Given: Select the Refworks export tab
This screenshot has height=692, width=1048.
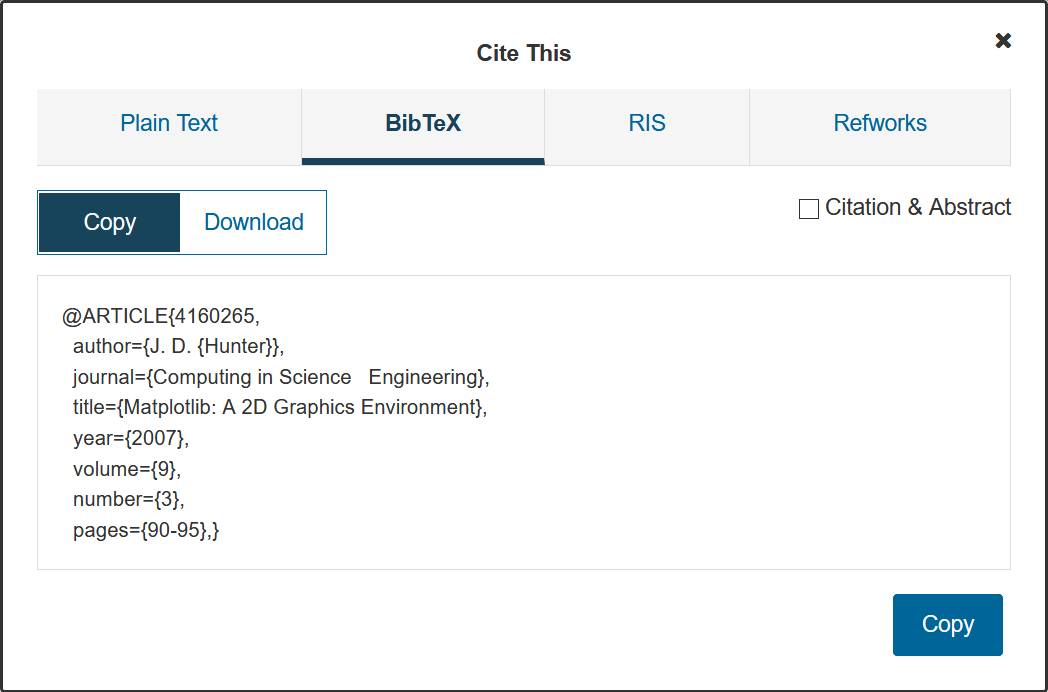Looking at the screenshot, I should pos(879,122).
